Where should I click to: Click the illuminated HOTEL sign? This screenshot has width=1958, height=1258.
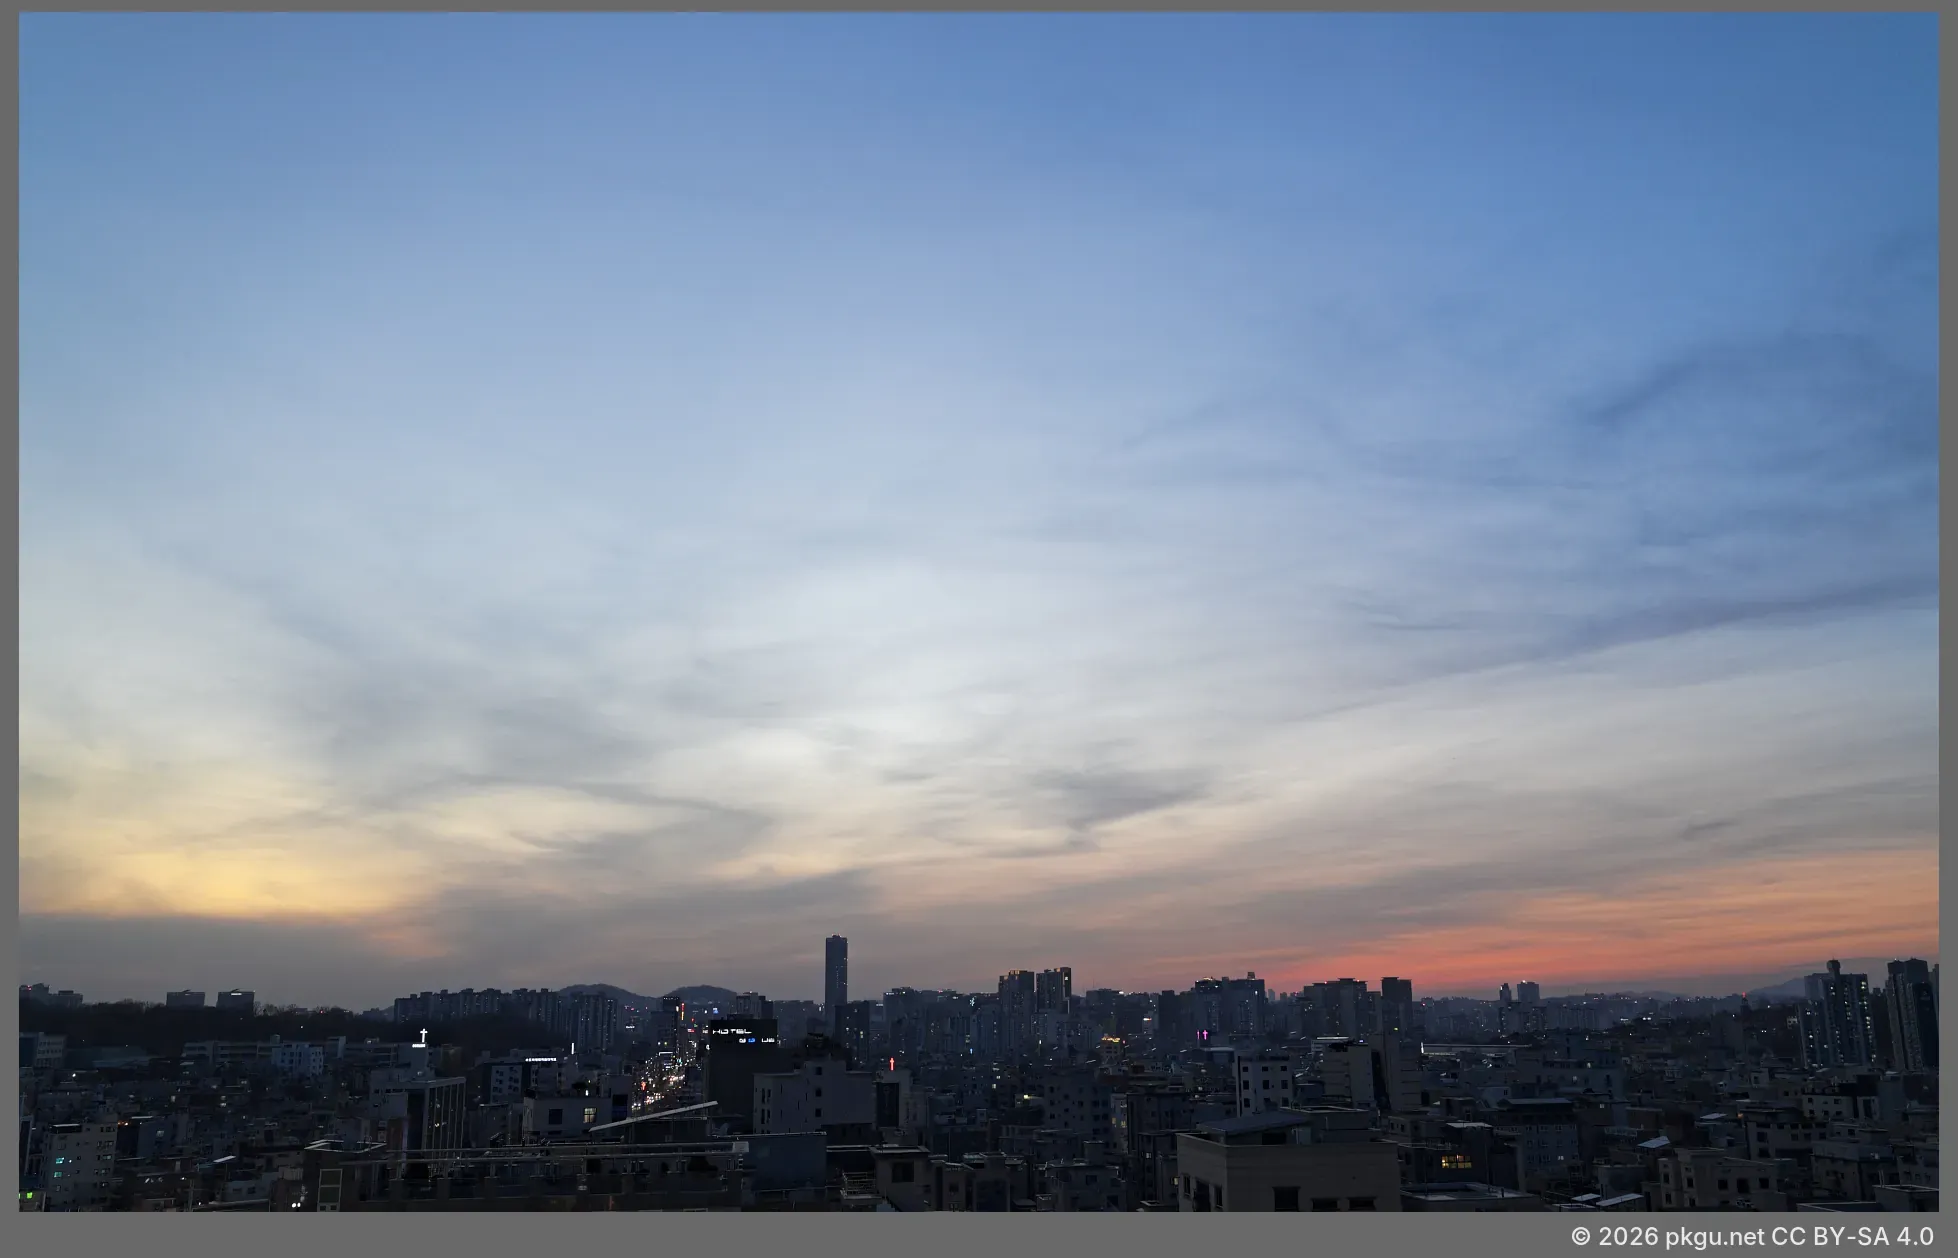point(732,1031)
